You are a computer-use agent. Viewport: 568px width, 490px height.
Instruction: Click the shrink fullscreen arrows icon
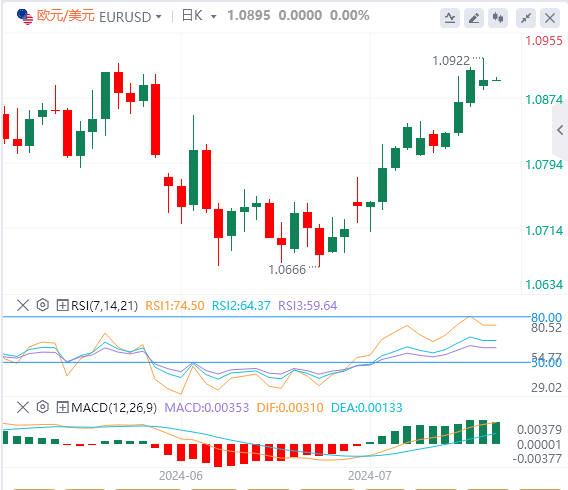pyautogui.click(x=526, y=18)
